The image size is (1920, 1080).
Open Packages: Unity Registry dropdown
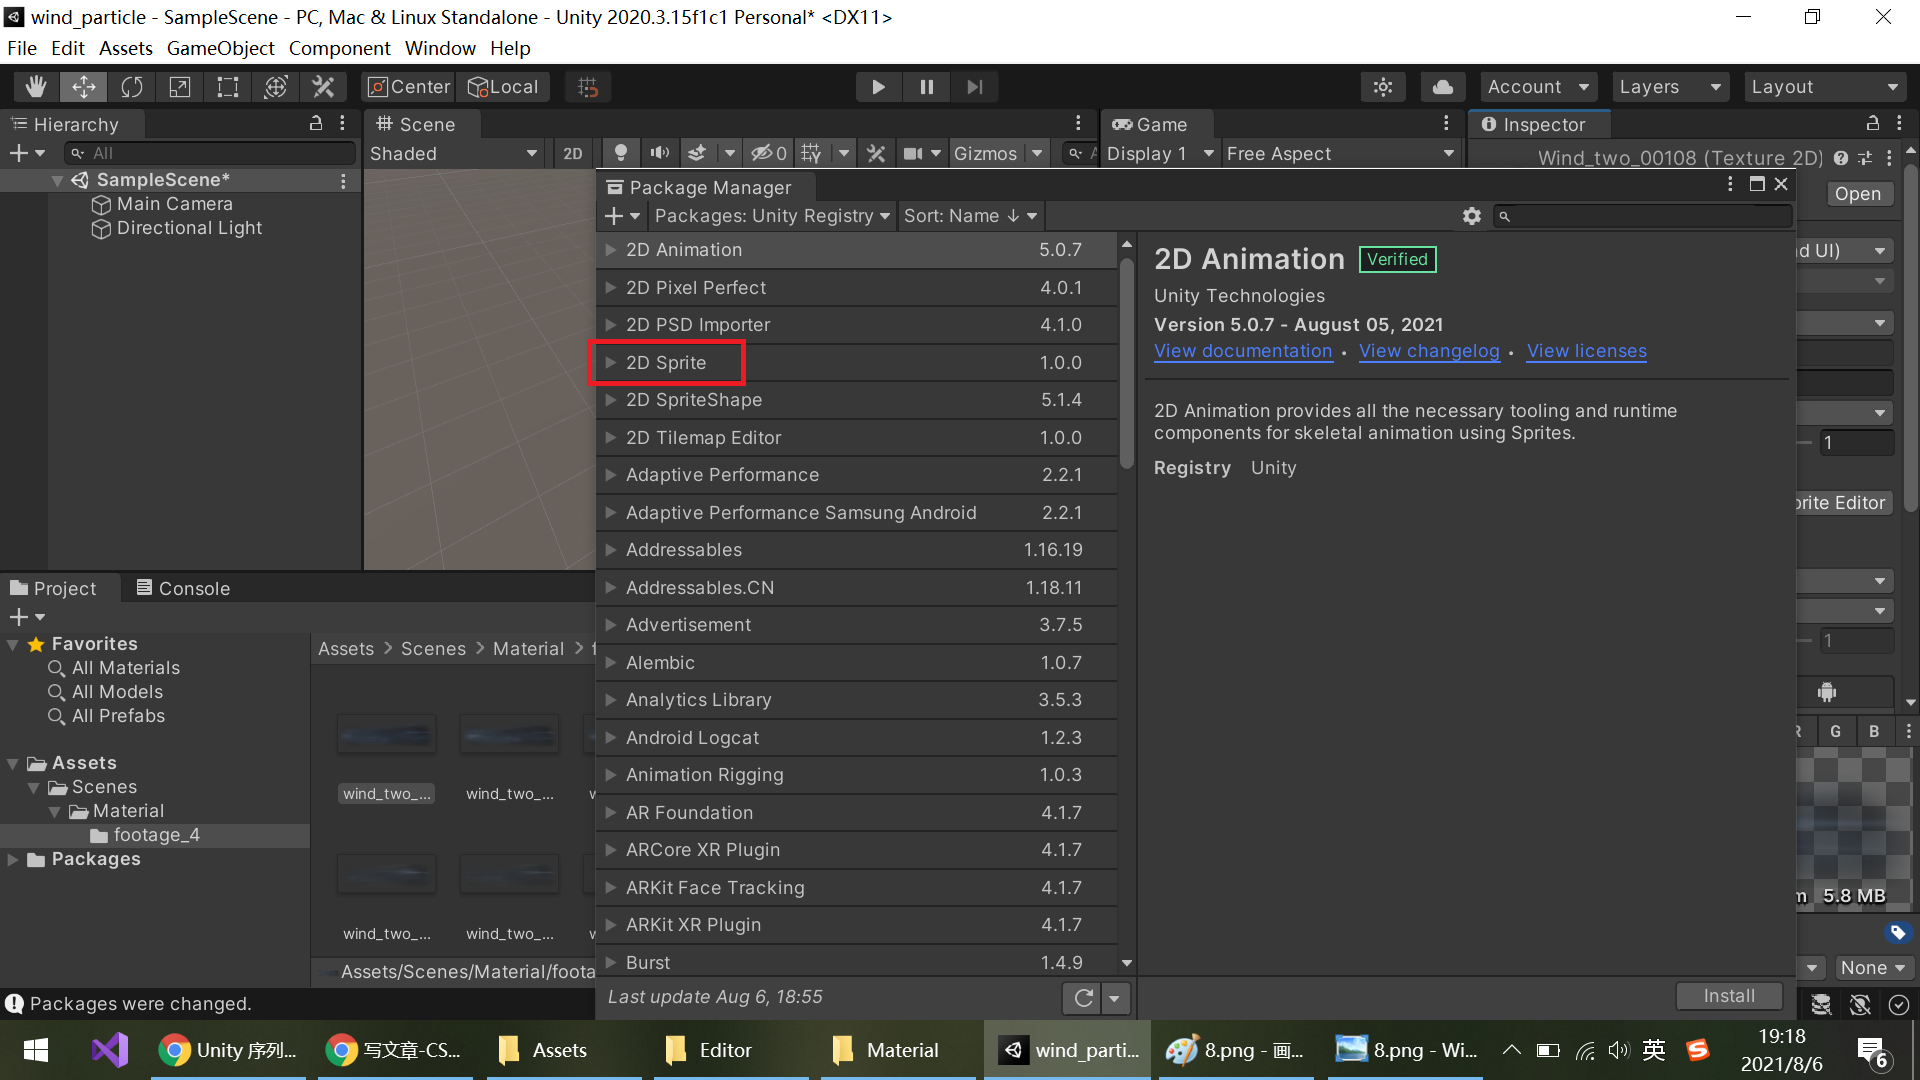(x=771, y=216)
